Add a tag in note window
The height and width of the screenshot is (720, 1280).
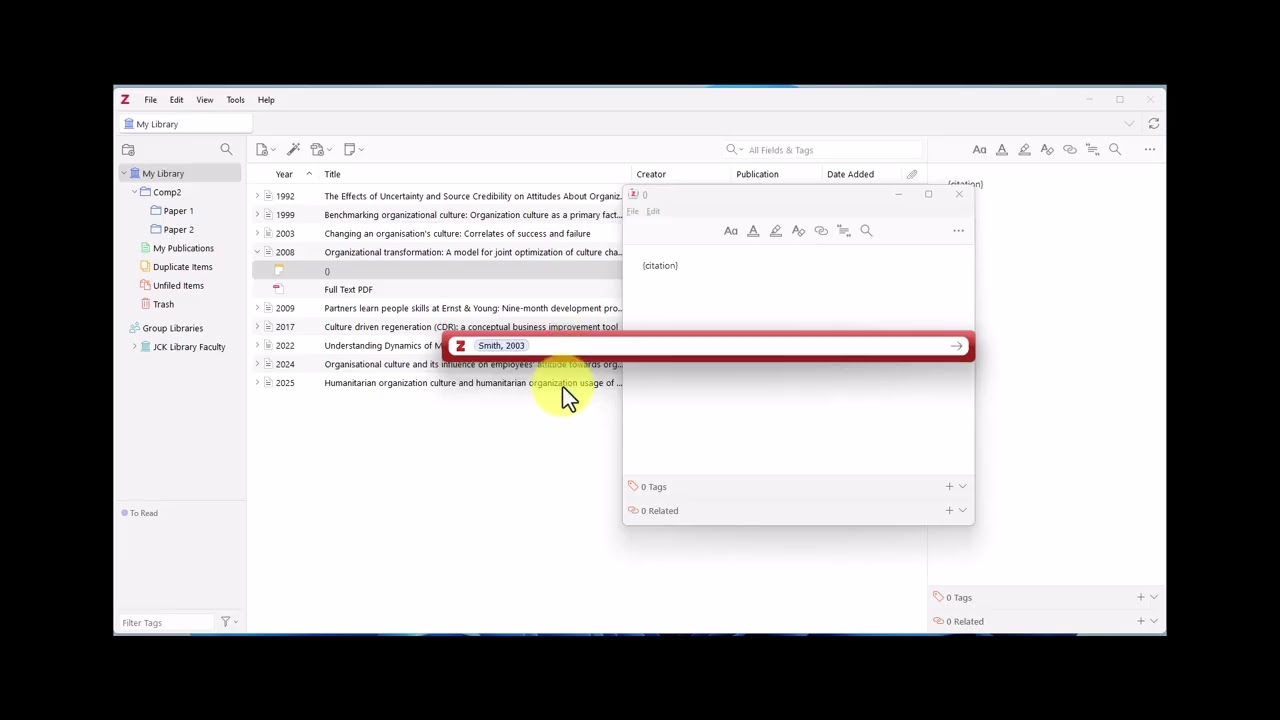949,487
